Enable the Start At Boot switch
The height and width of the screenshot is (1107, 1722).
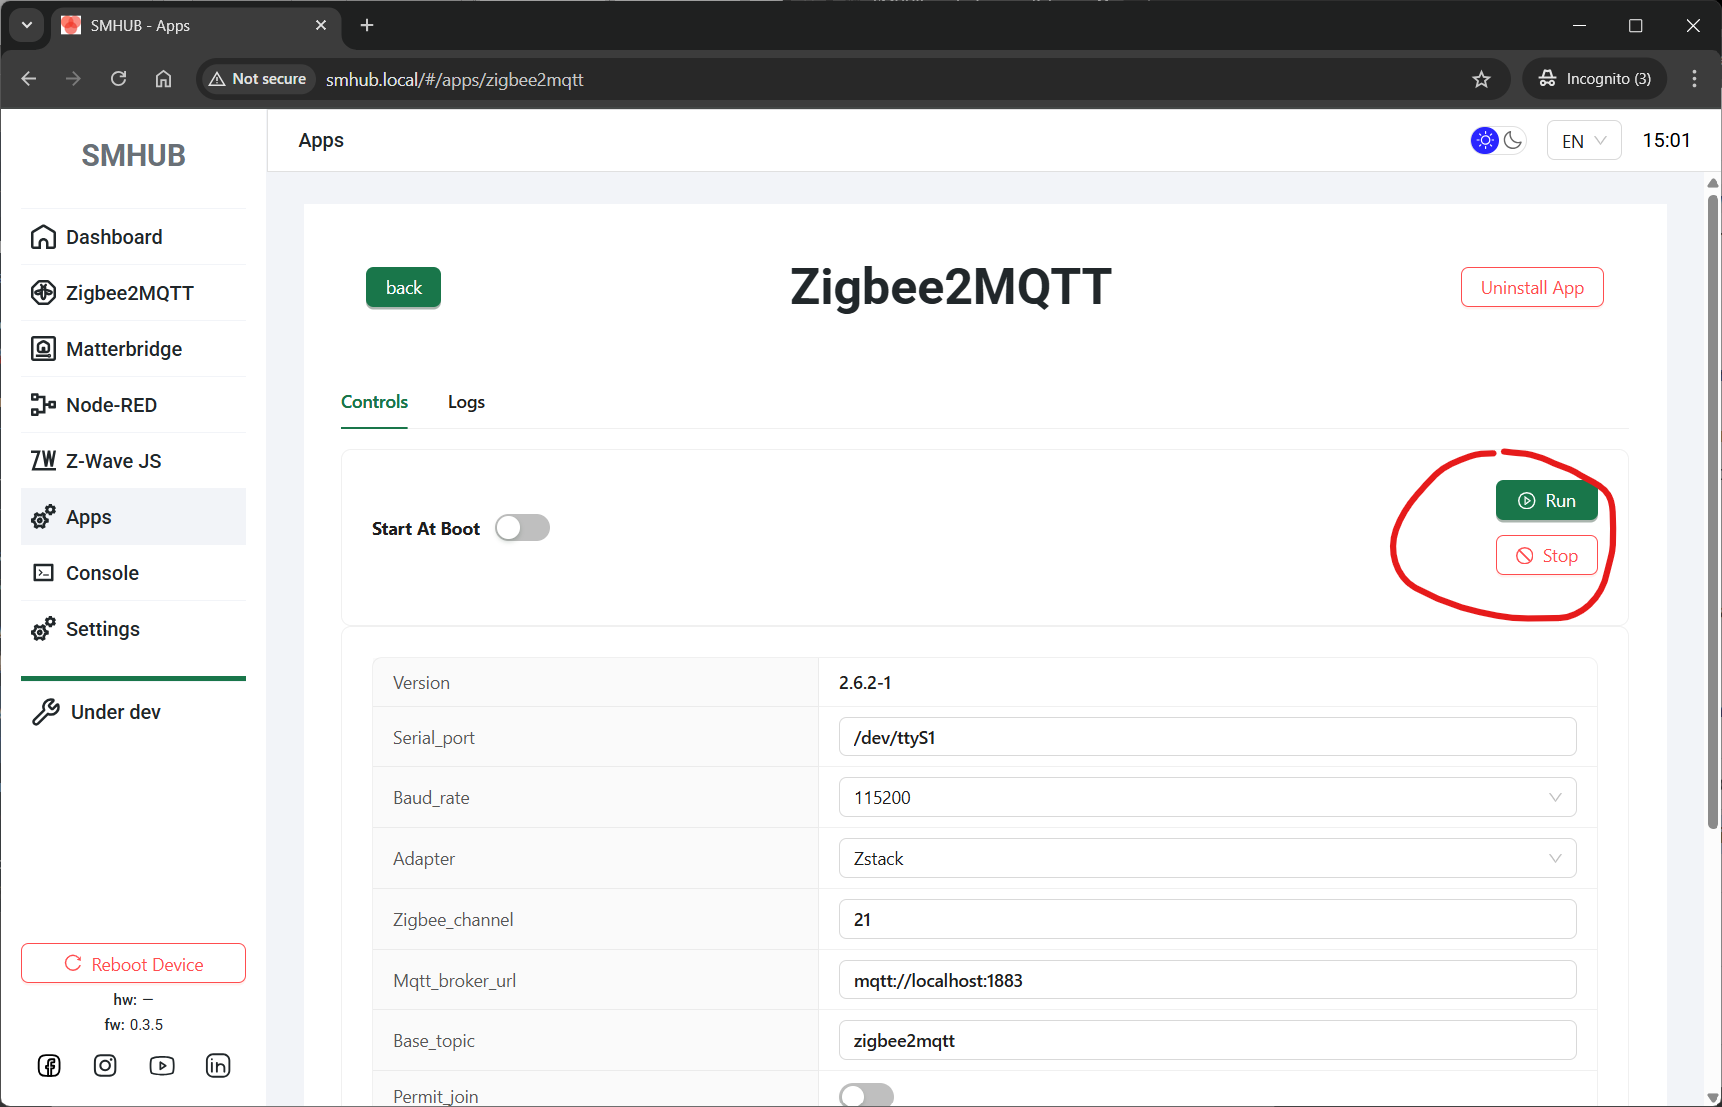[x=522, y=528]
